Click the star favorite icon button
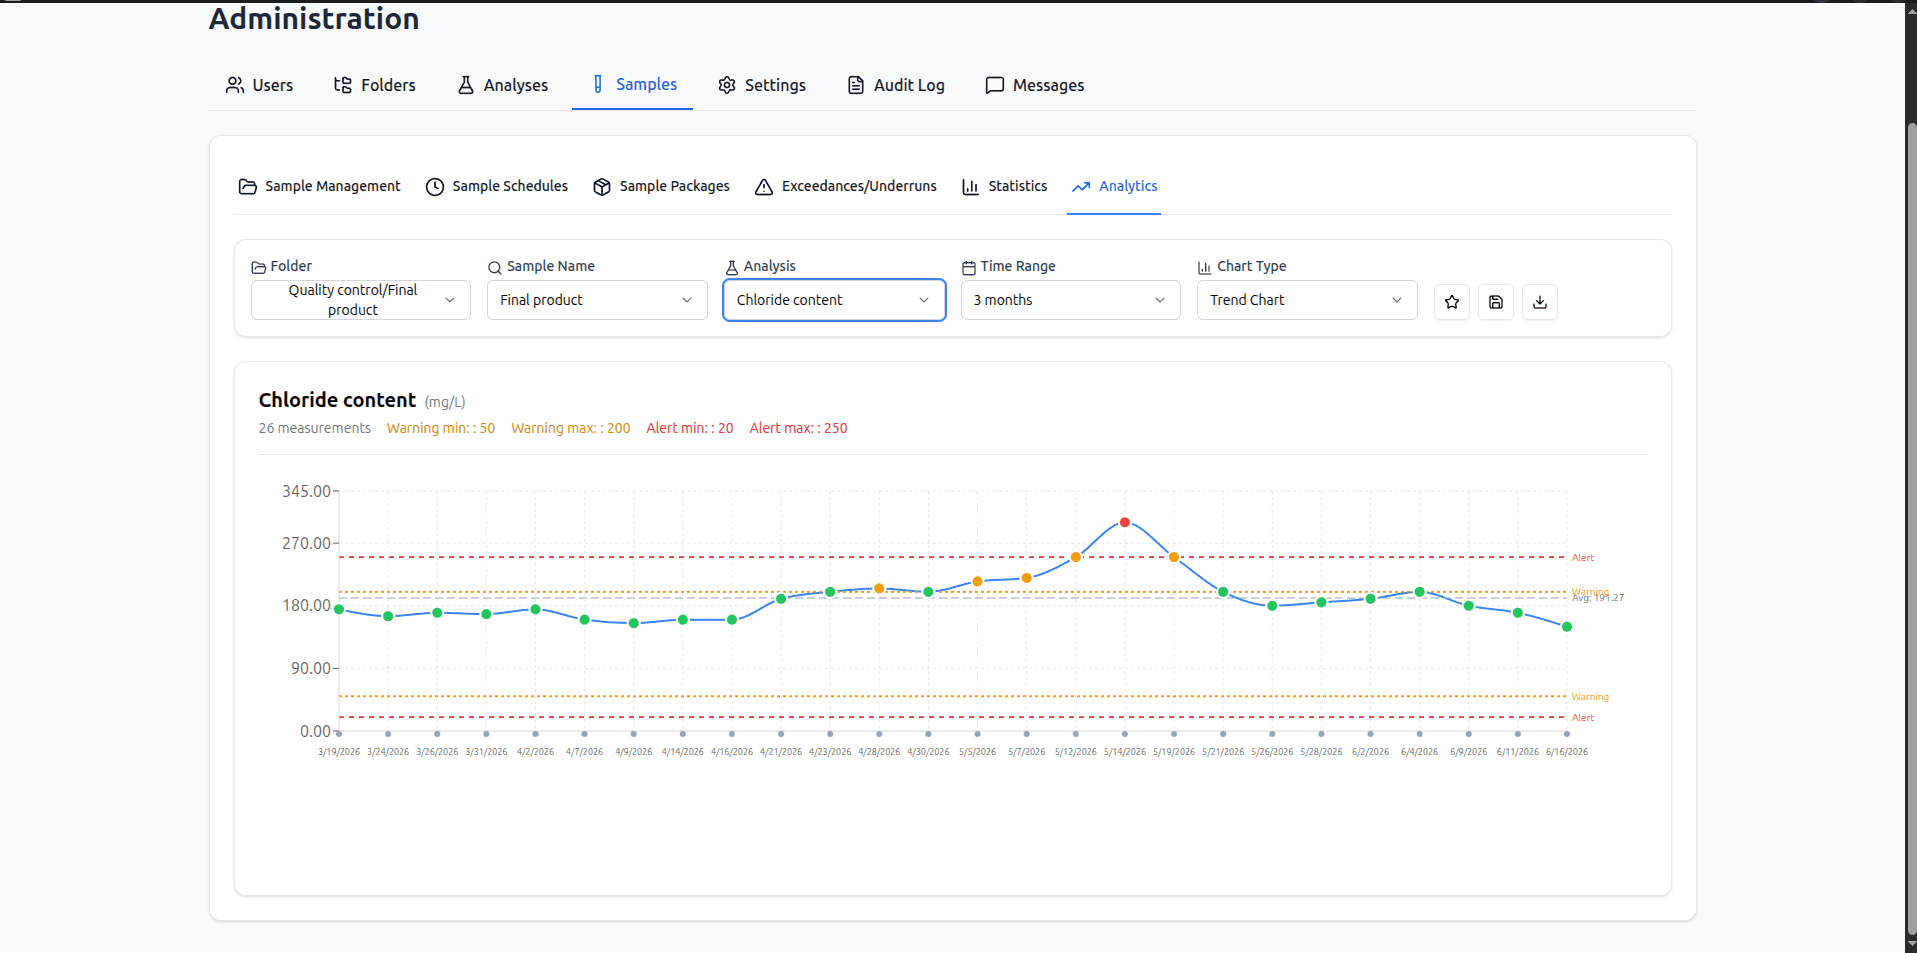 click(x=1452, y=302)
